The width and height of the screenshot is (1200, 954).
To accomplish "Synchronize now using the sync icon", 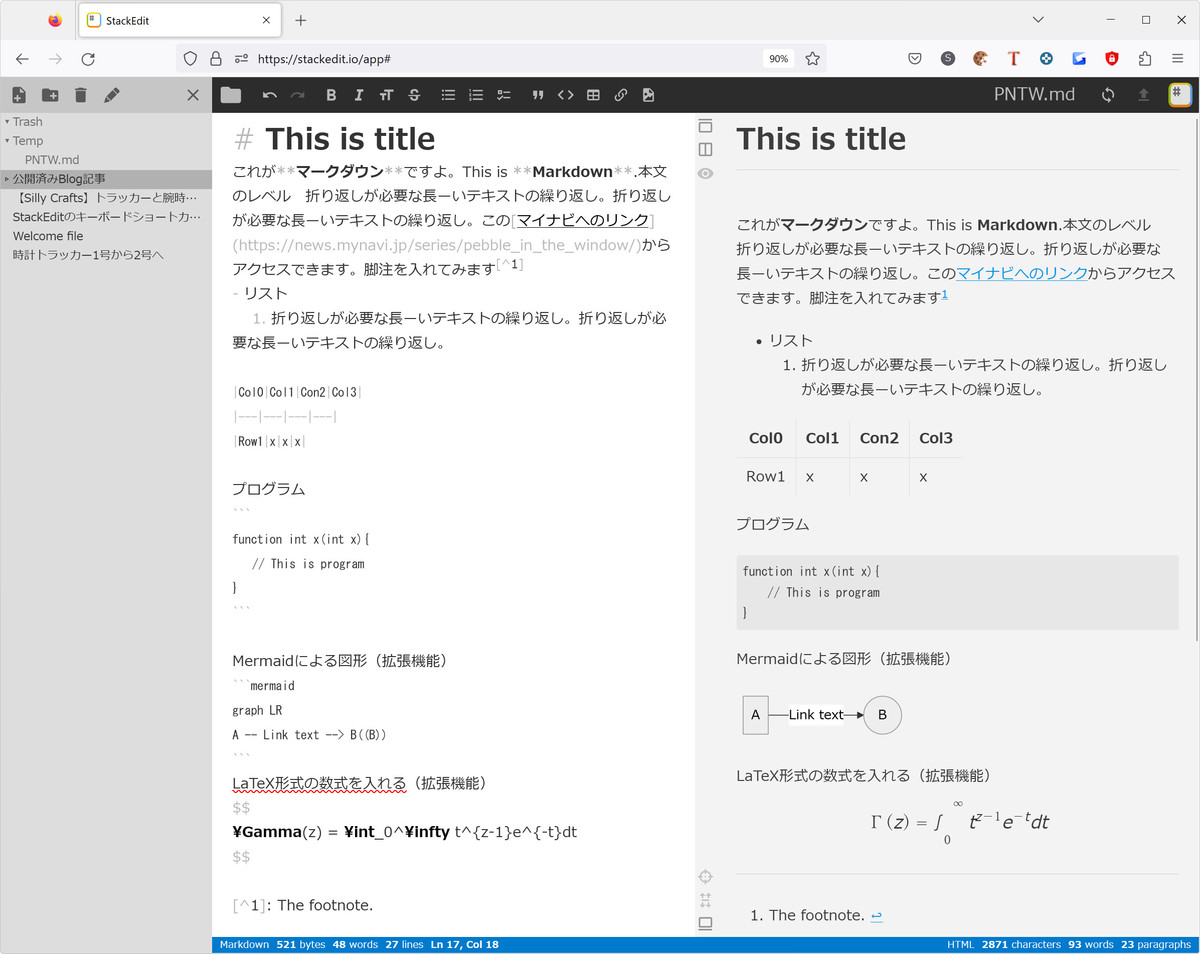I will [x=1108, y=95].
